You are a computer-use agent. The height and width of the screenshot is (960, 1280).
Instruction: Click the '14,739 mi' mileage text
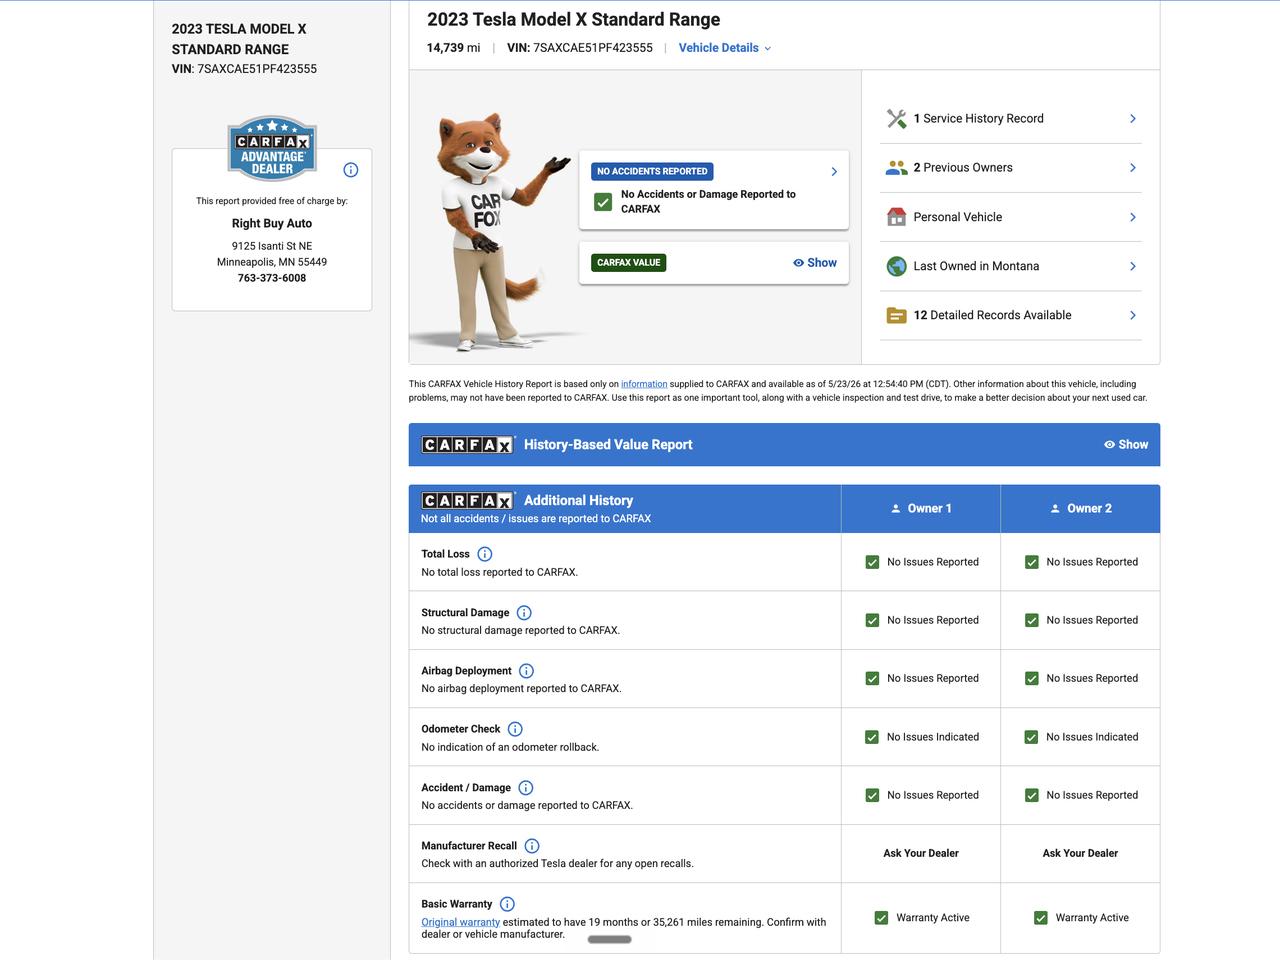pyautogui.click(x=453, y=48)
